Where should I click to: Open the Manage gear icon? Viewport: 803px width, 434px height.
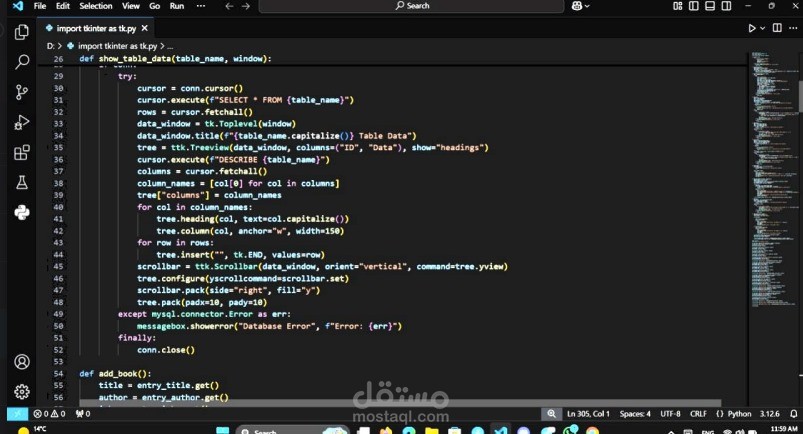pos(22,392)
